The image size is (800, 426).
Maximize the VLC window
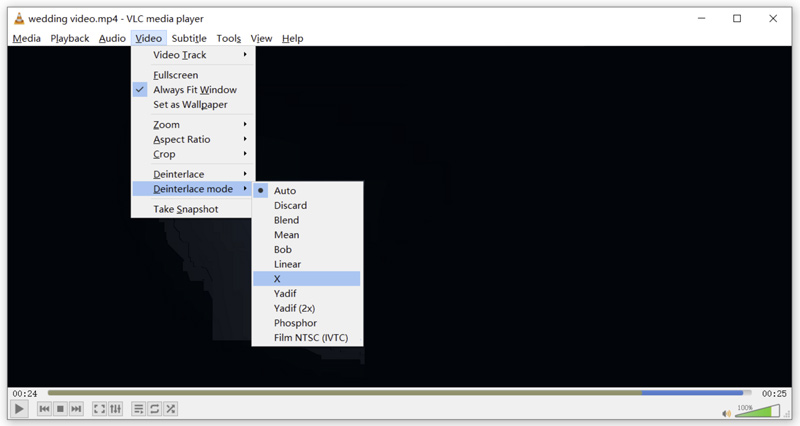(737, 18)
